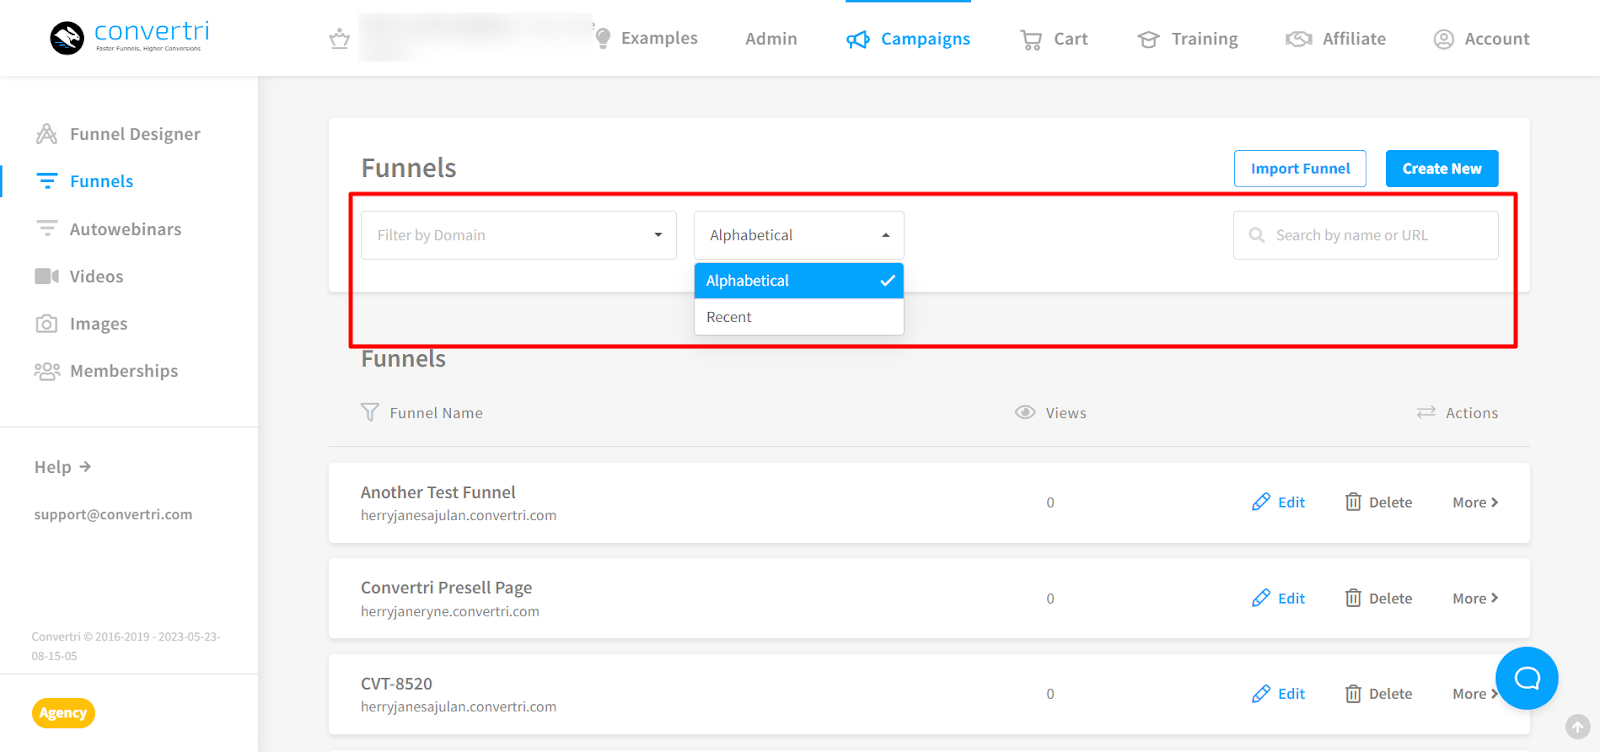The image size is (1600, 752).
Task: Switch to the Campaigns tab
Action: click(x=908, y=39)
